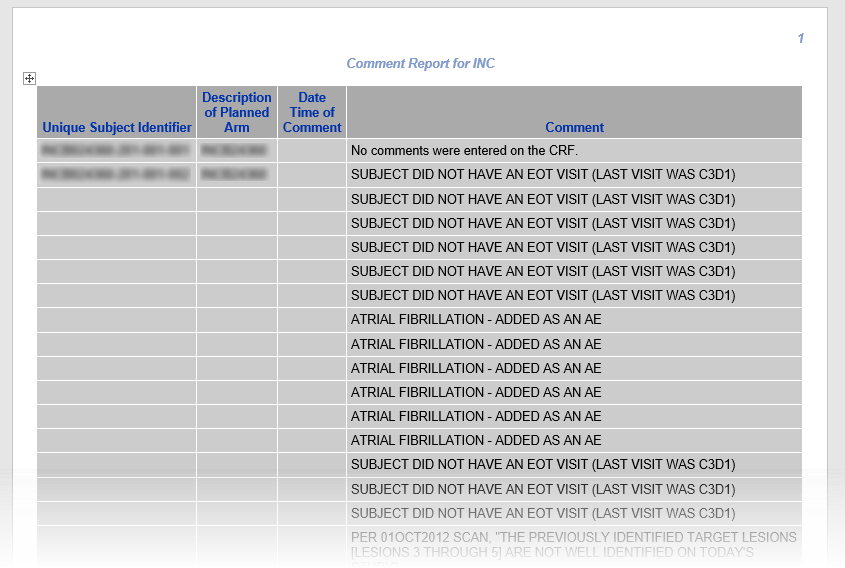Click the 'No comments were entered on the CRF.' cell
Viewport: 845px width, 568px height.
pyautogui.click(x=465, y=151)
